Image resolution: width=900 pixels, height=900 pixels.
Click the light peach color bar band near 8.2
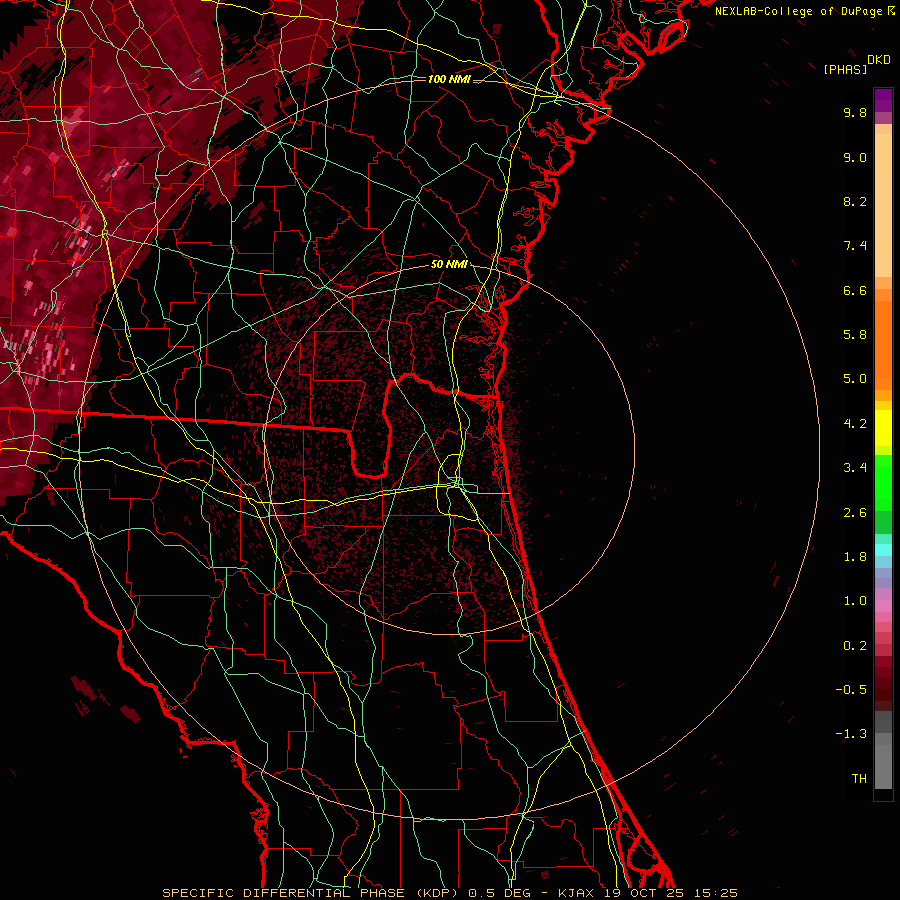[x=883, y=205]
